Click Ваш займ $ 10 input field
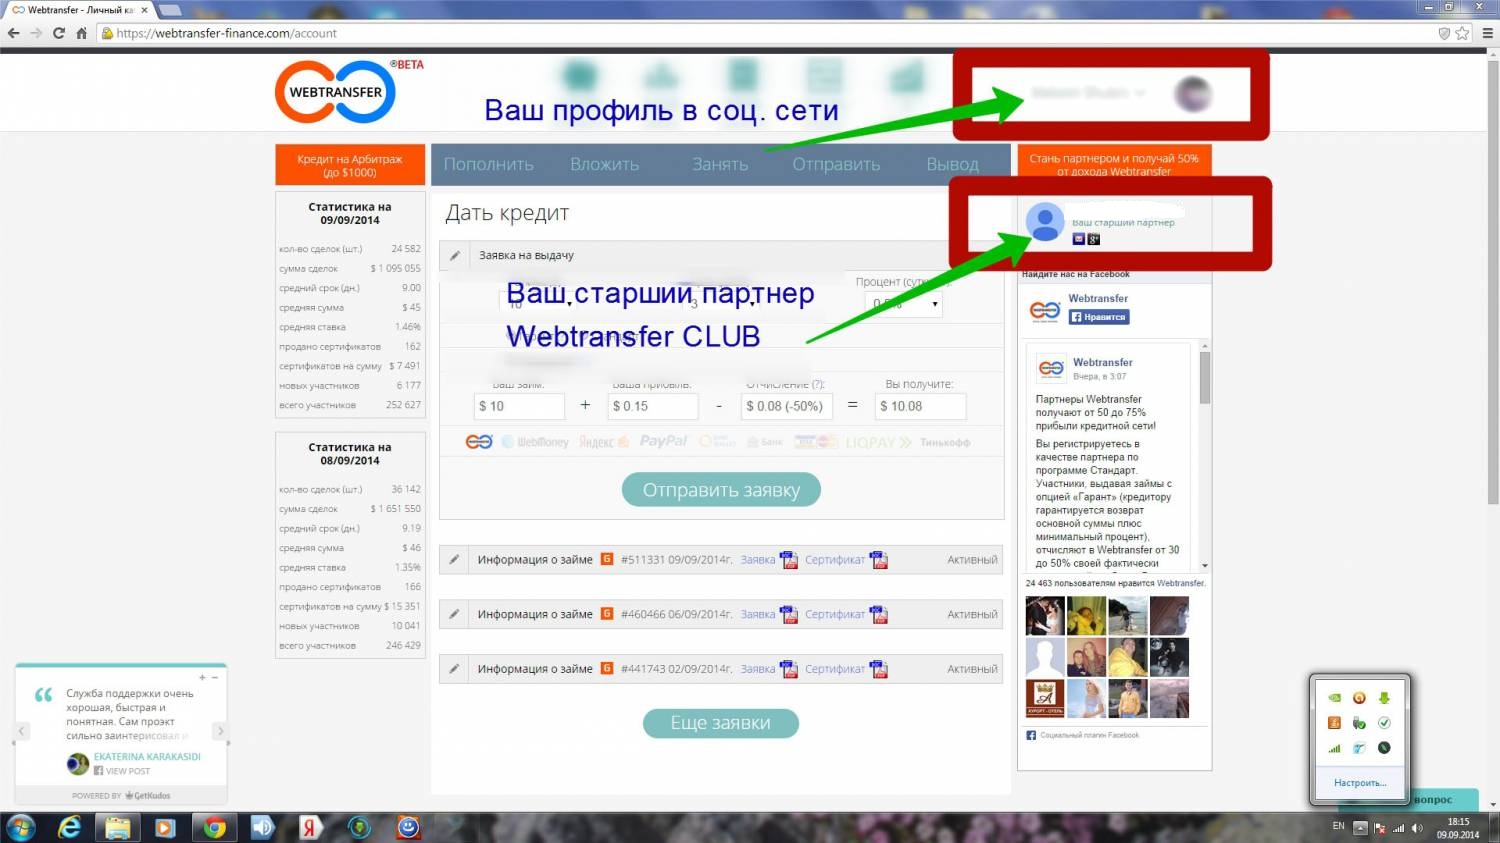The width and height of the screenshot is (1500, 843). [x=519, y=406]
